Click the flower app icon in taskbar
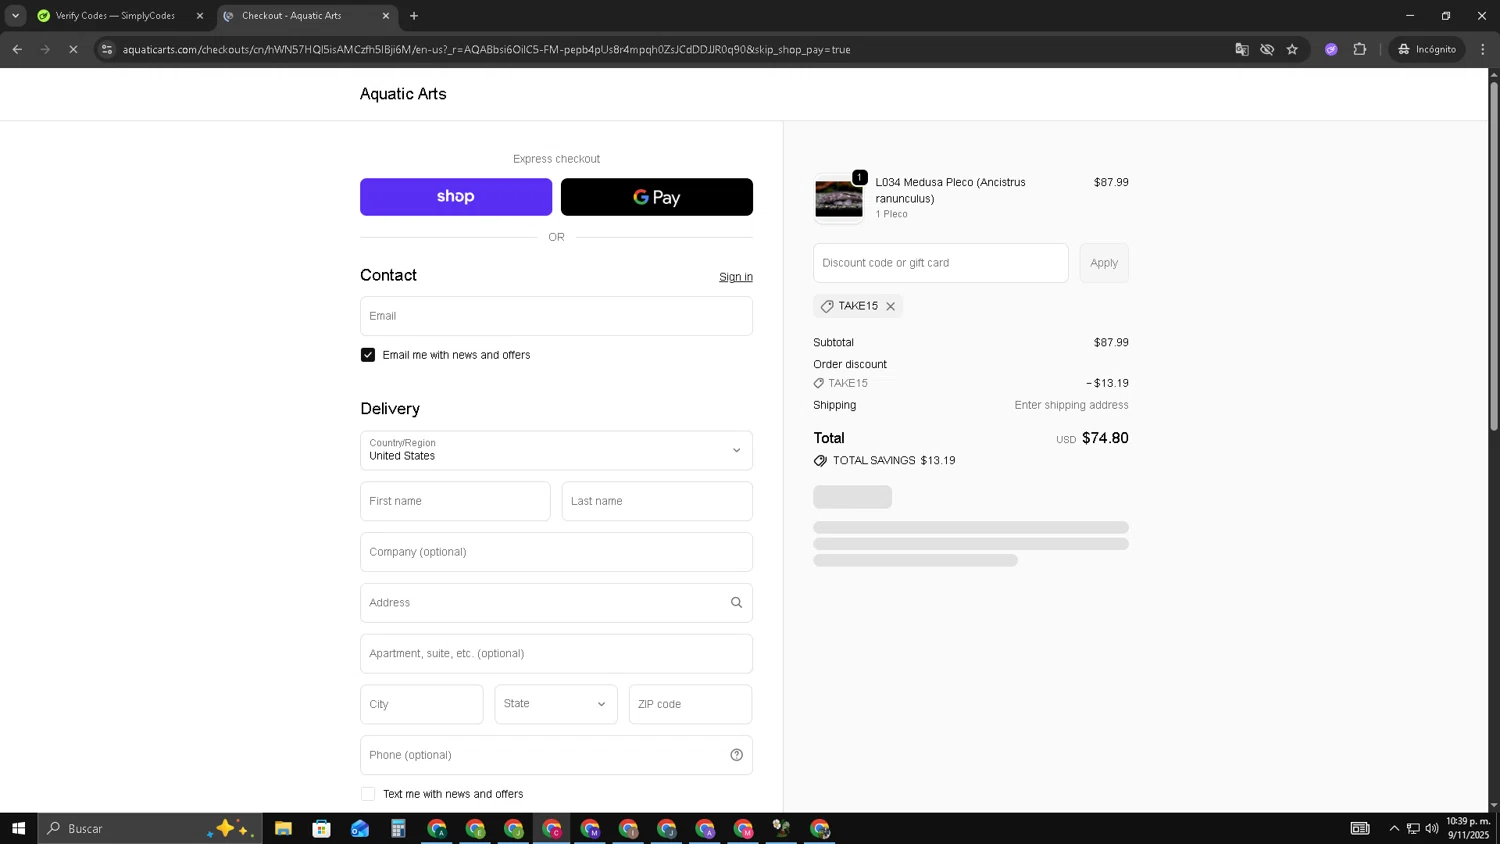1500x844 pixels. pos(781,828)
